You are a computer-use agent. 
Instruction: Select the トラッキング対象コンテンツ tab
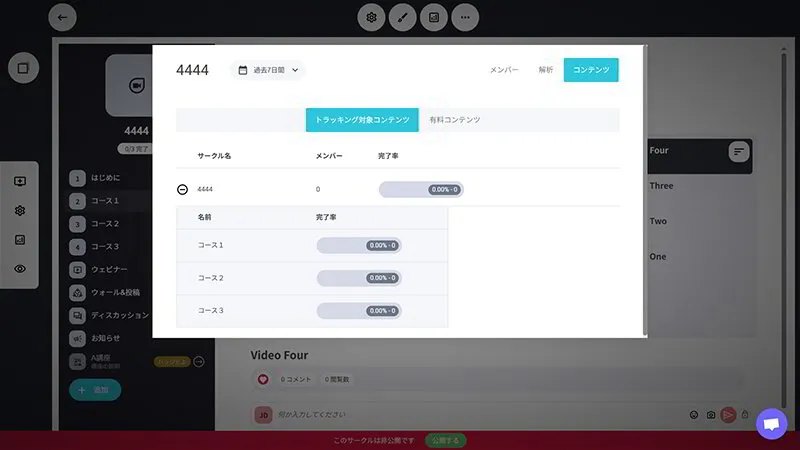362,120
